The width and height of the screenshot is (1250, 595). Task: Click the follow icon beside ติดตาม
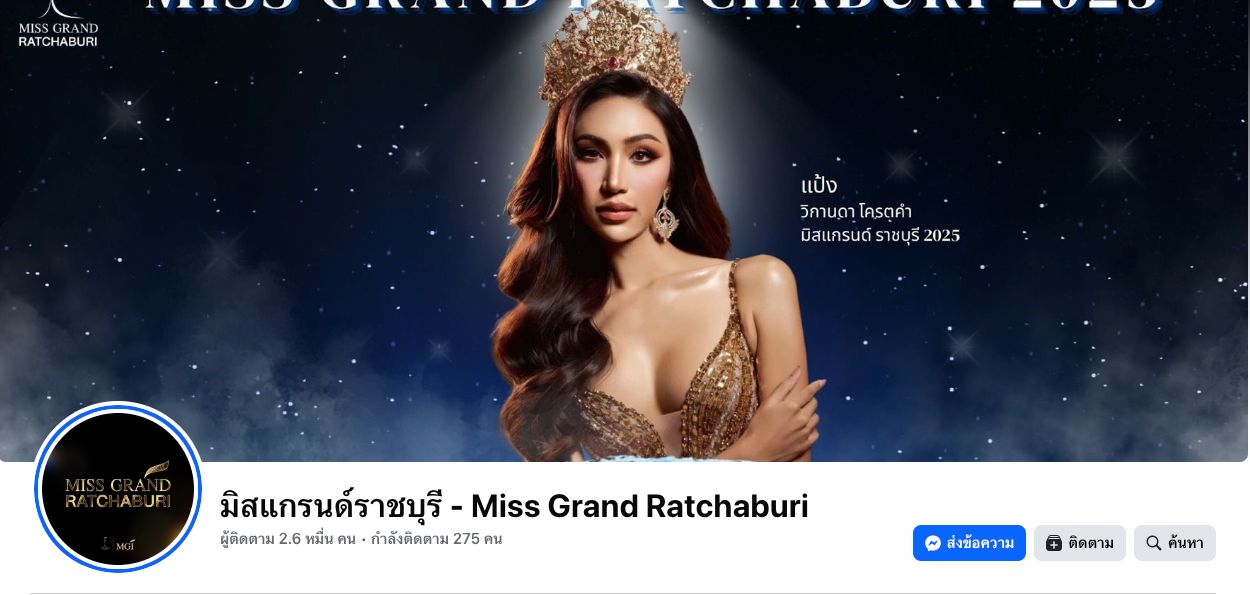[x=1054, y=543]
